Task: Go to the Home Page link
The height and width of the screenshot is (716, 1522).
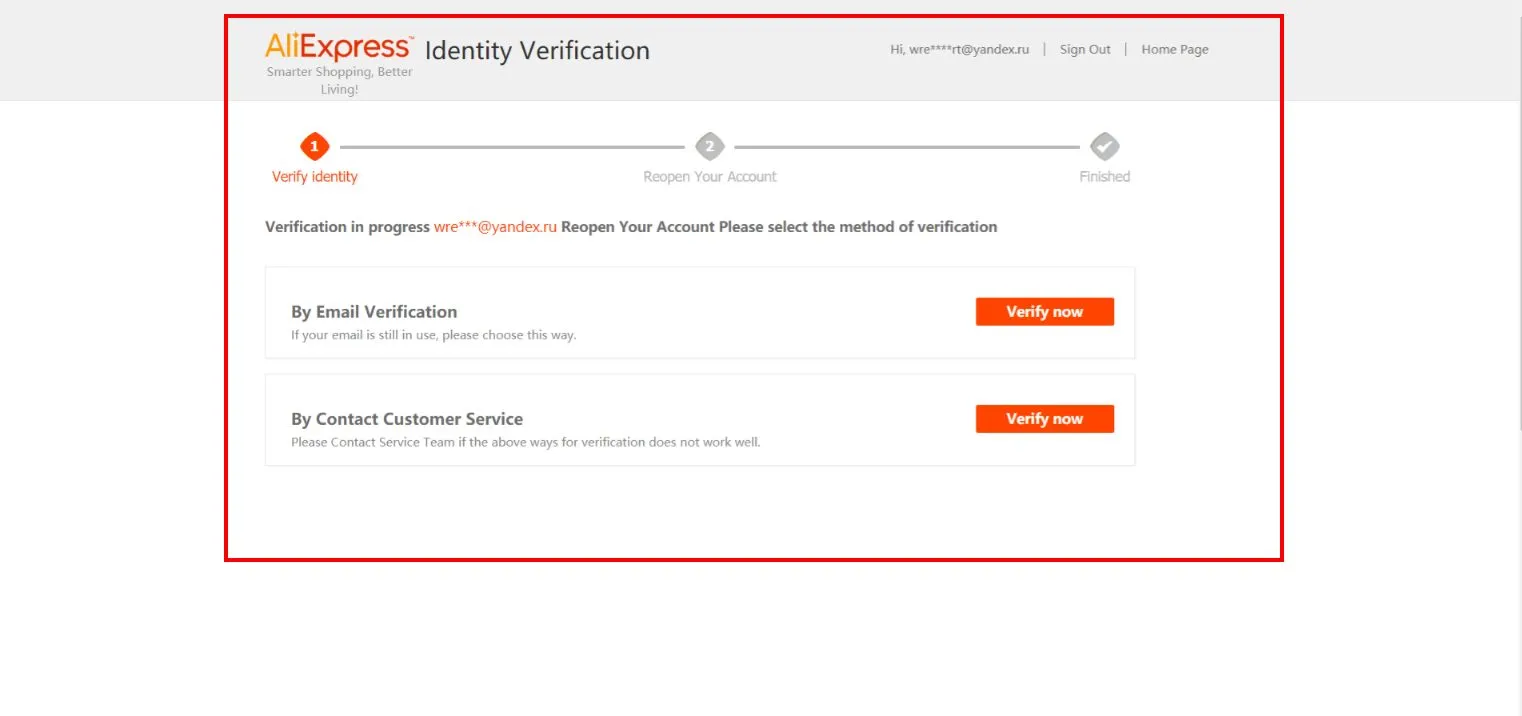Action: pyautogui.click(x=1175, y=49)
